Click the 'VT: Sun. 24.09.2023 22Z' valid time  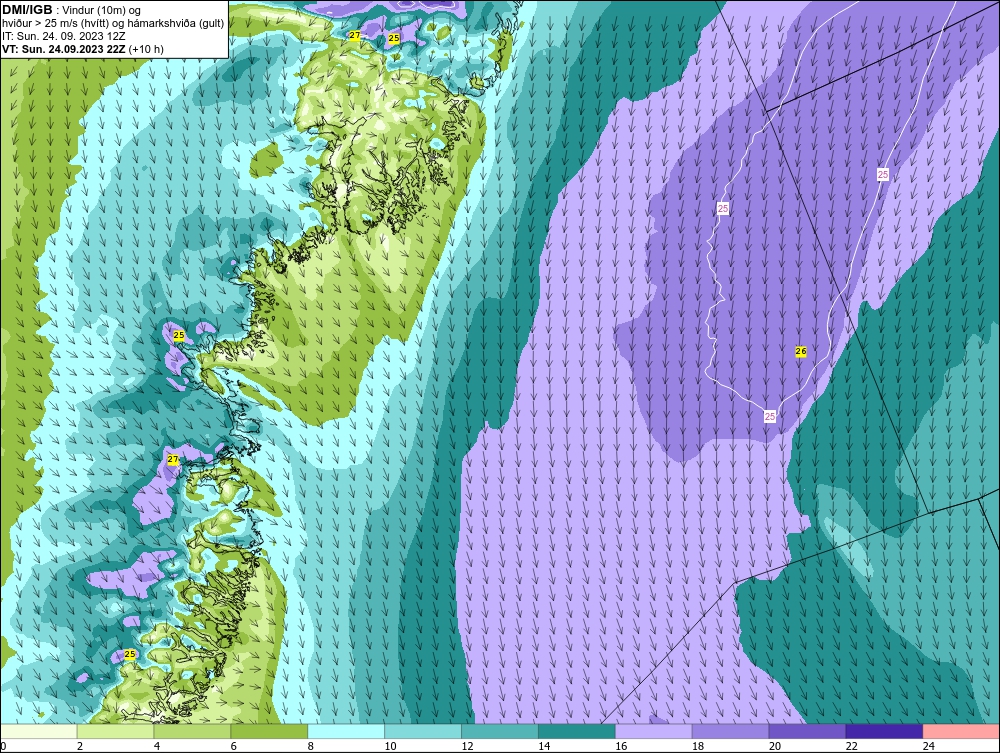pyautogui.click(x=64, y=48)
